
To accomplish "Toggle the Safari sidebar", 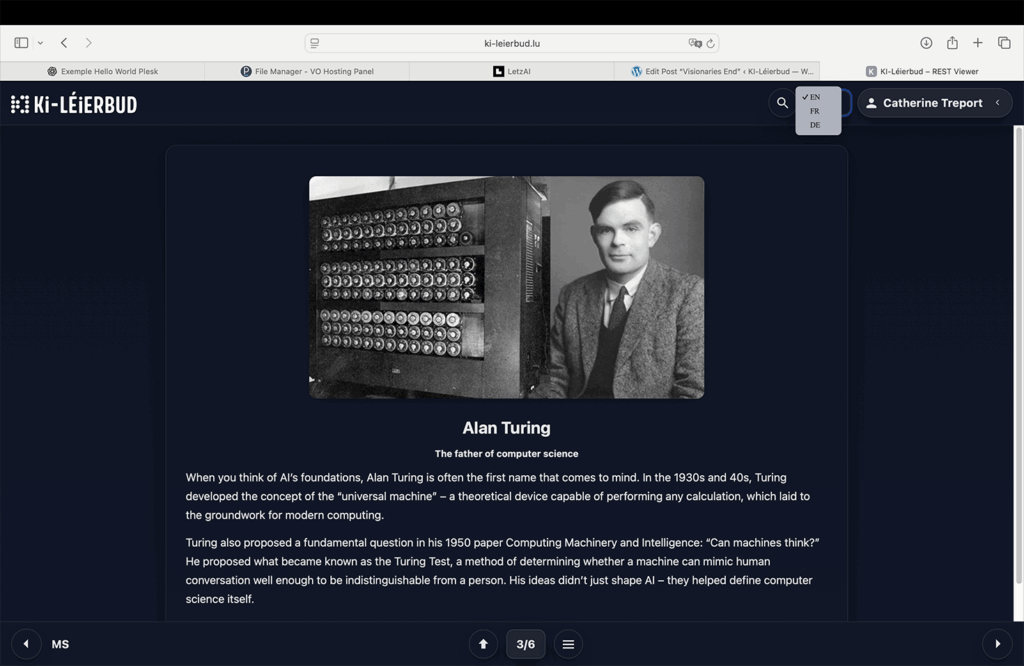I will click(21, 43).
